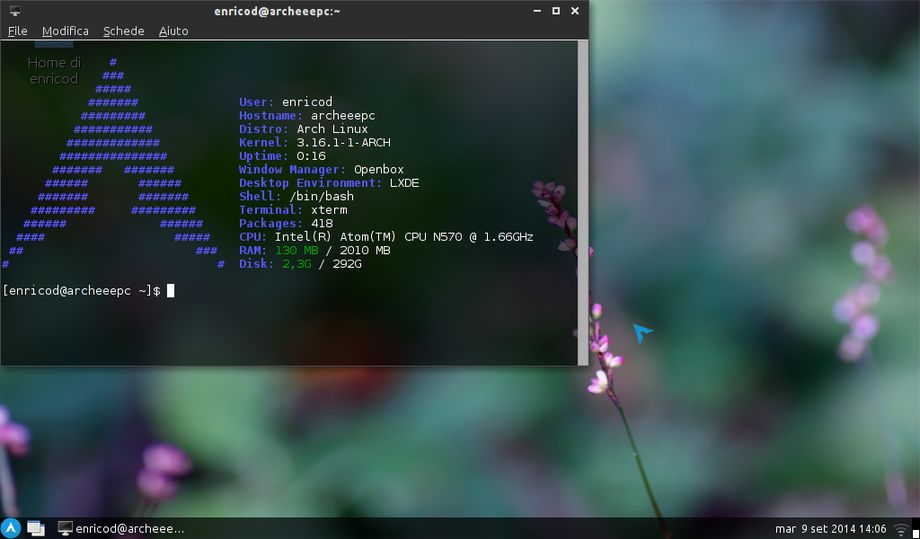Maximize the terminal window

[555, 11]
